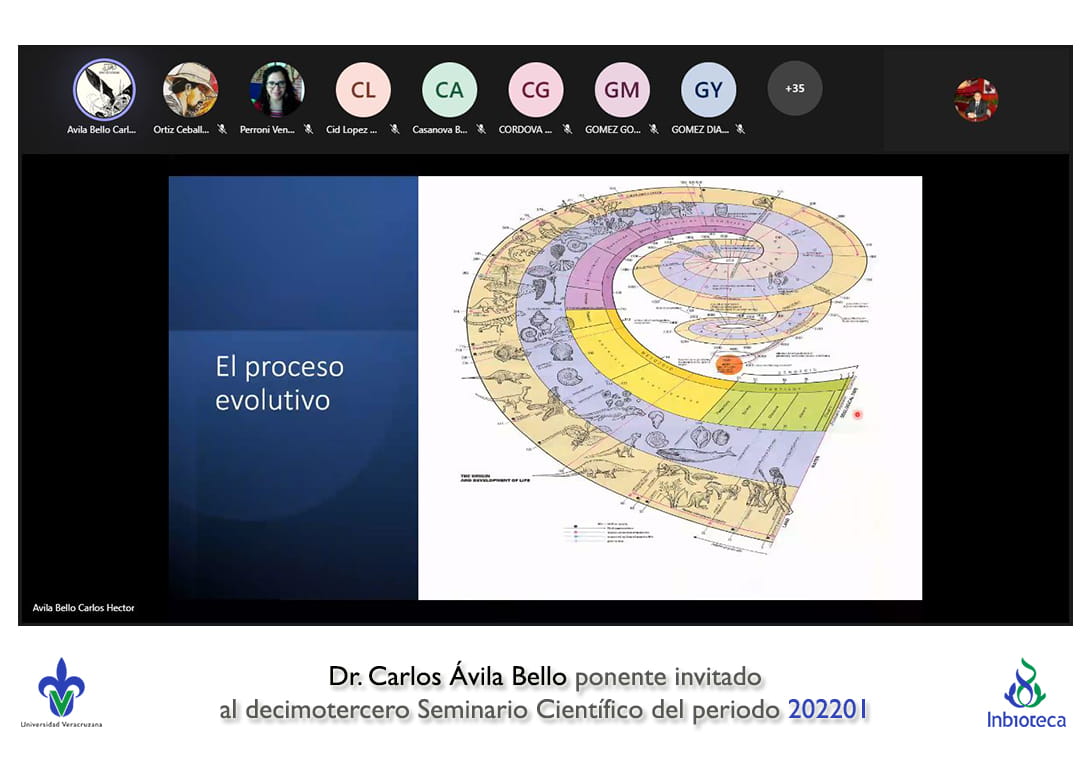Viewport: 1090px width, 760px height.
Task: Expand the +35 more participants bubble
Action: 794,89
